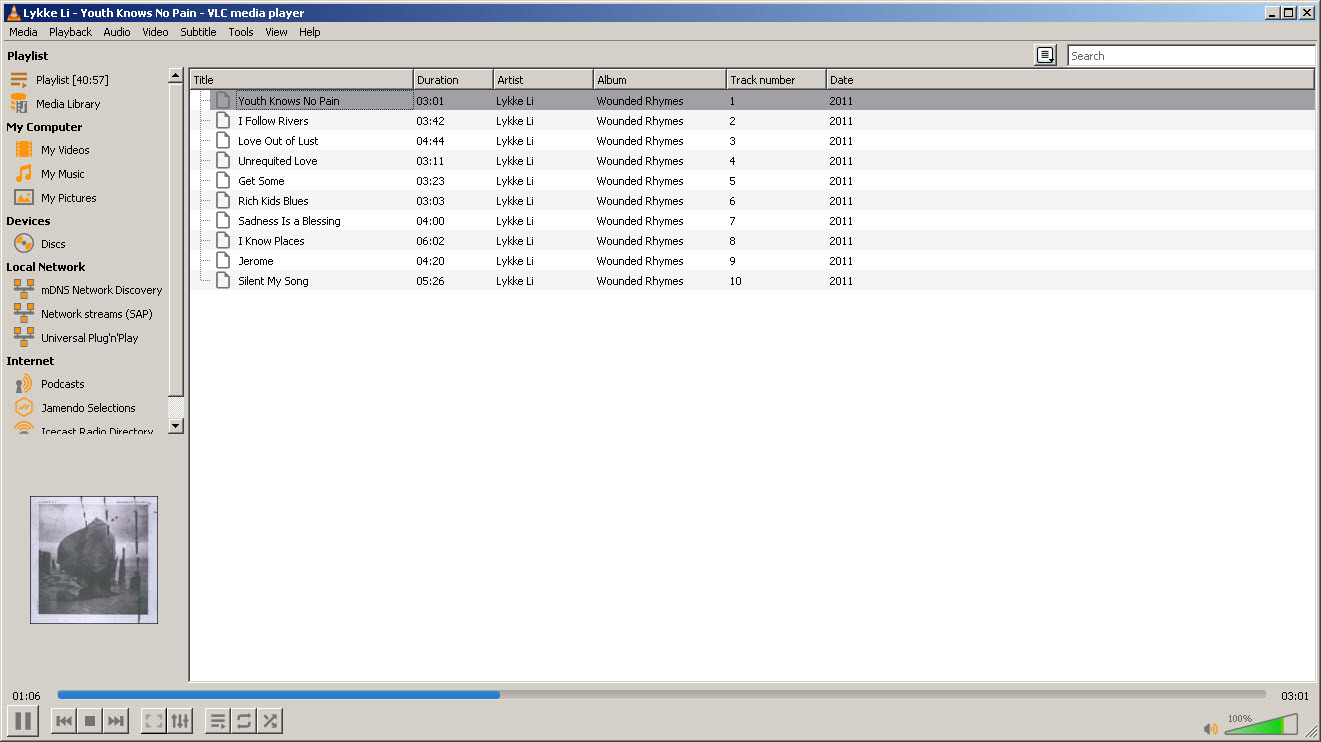Screen dimensions: 1321x742
Task: Sort by Track number column header
Action: 776,80
